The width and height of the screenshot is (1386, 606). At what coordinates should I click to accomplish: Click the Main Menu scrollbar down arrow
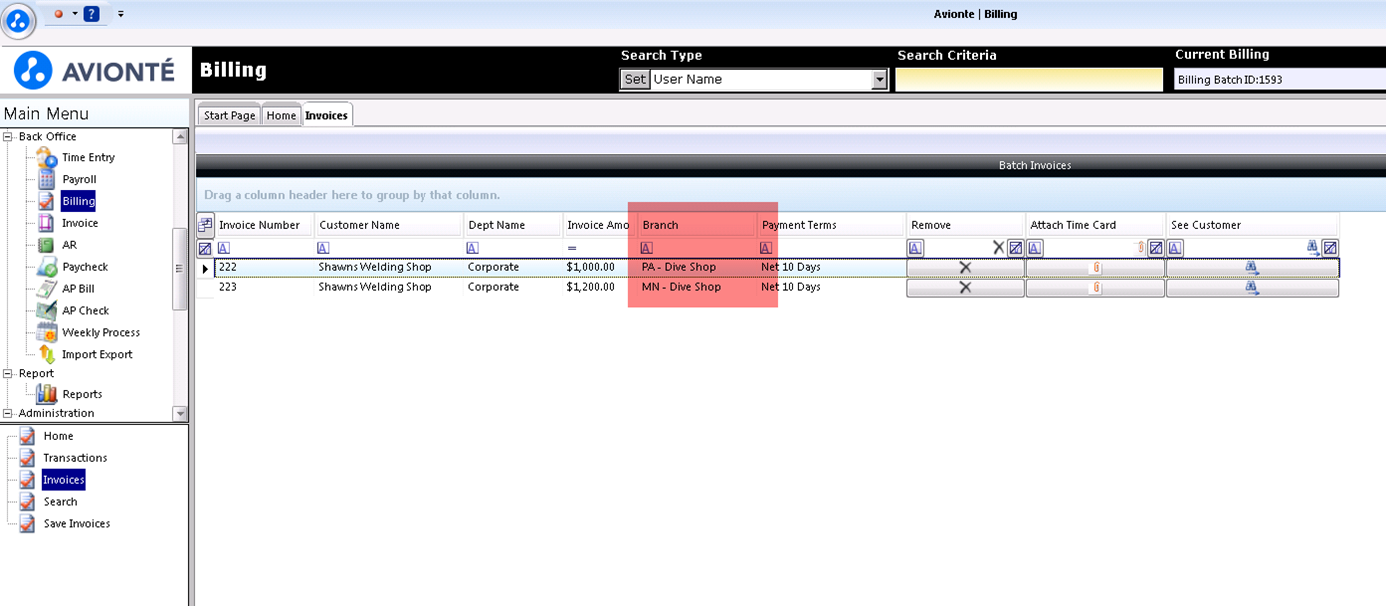(180, 413)
